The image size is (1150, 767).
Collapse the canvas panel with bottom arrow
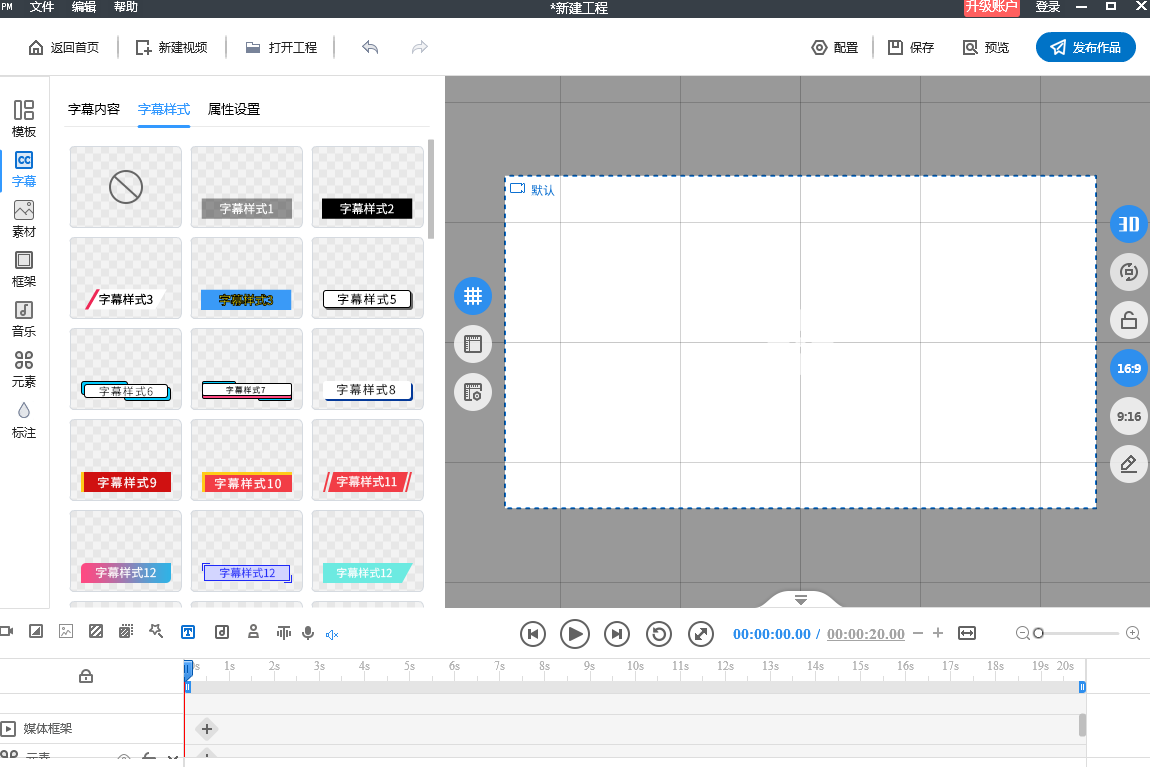point(800,600)
